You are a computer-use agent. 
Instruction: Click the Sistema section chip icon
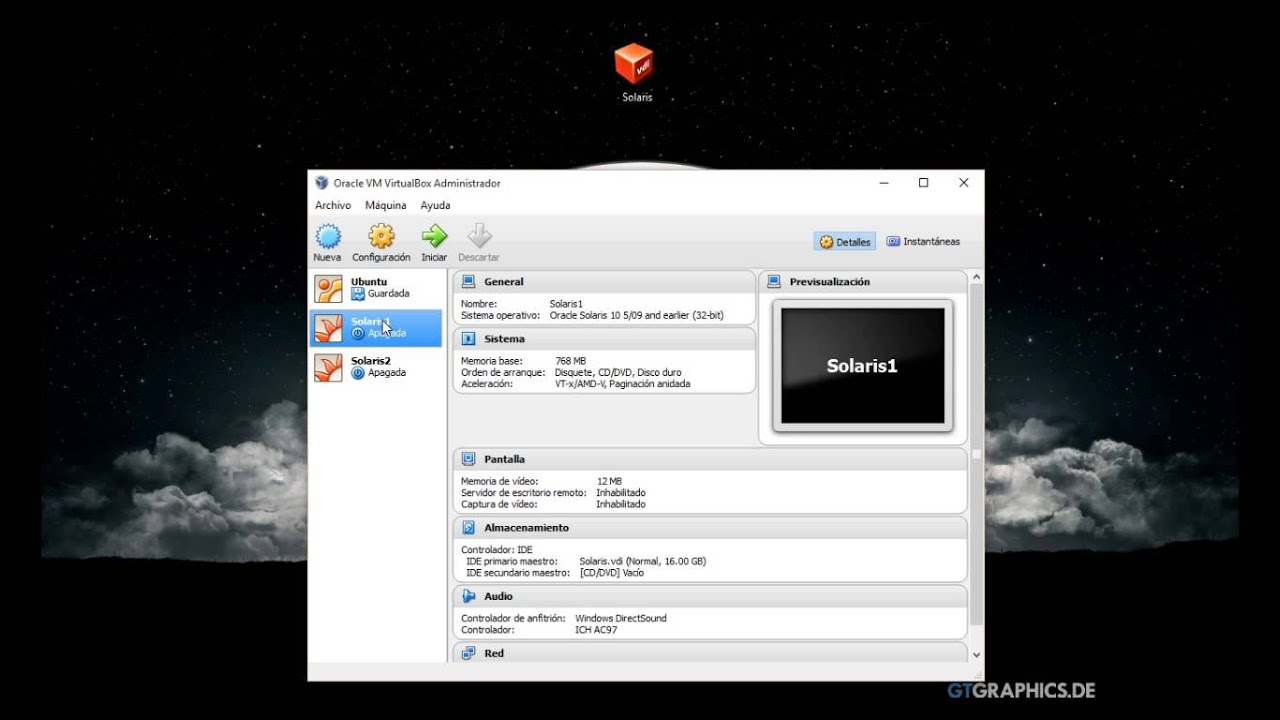pyautogui.click(x=468, y=339)
